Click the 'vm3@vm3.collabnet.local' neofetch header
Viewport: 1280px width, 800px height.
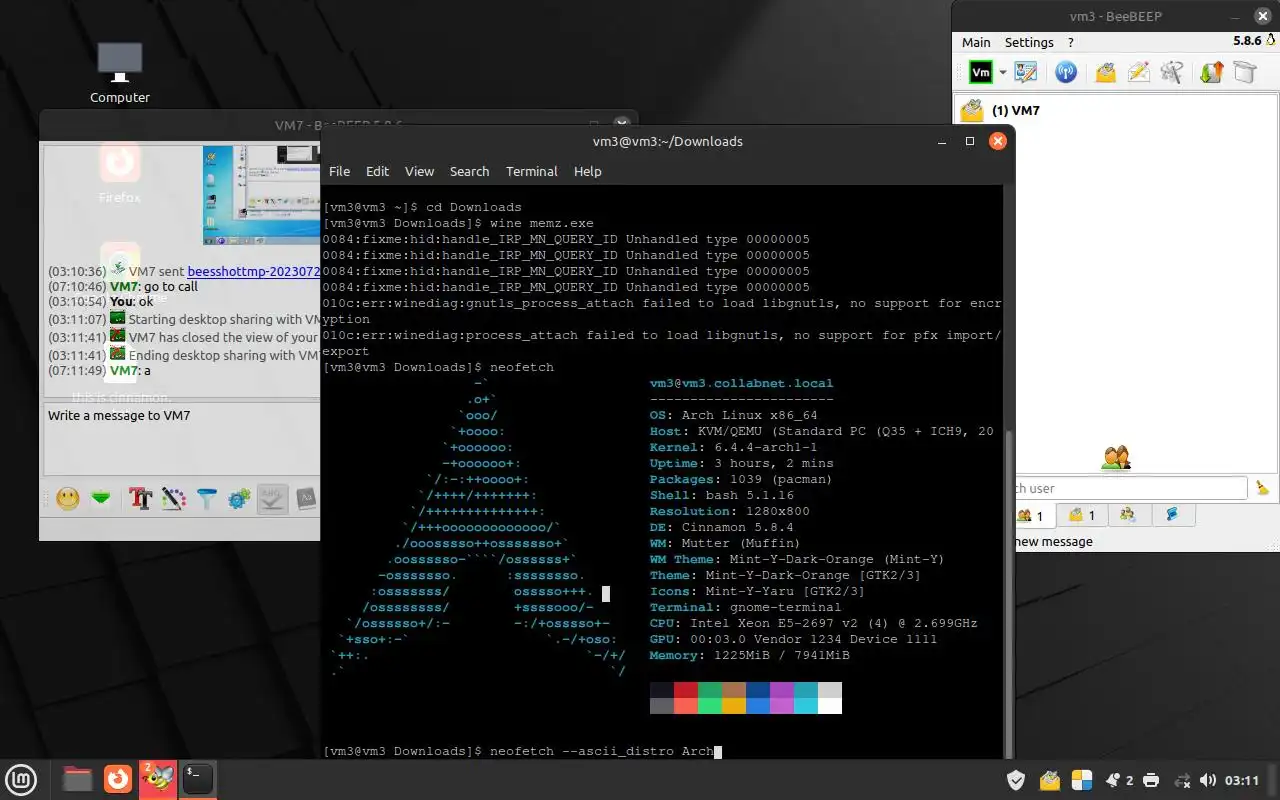(741, 383)
